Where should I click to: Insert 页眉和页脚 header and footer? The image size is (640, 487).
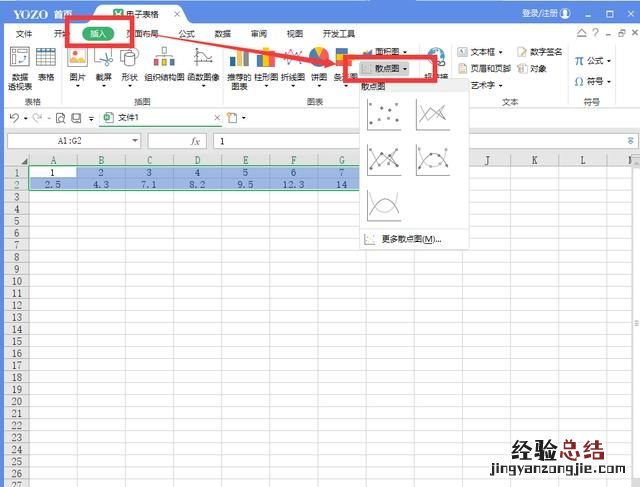pos(484,68)
